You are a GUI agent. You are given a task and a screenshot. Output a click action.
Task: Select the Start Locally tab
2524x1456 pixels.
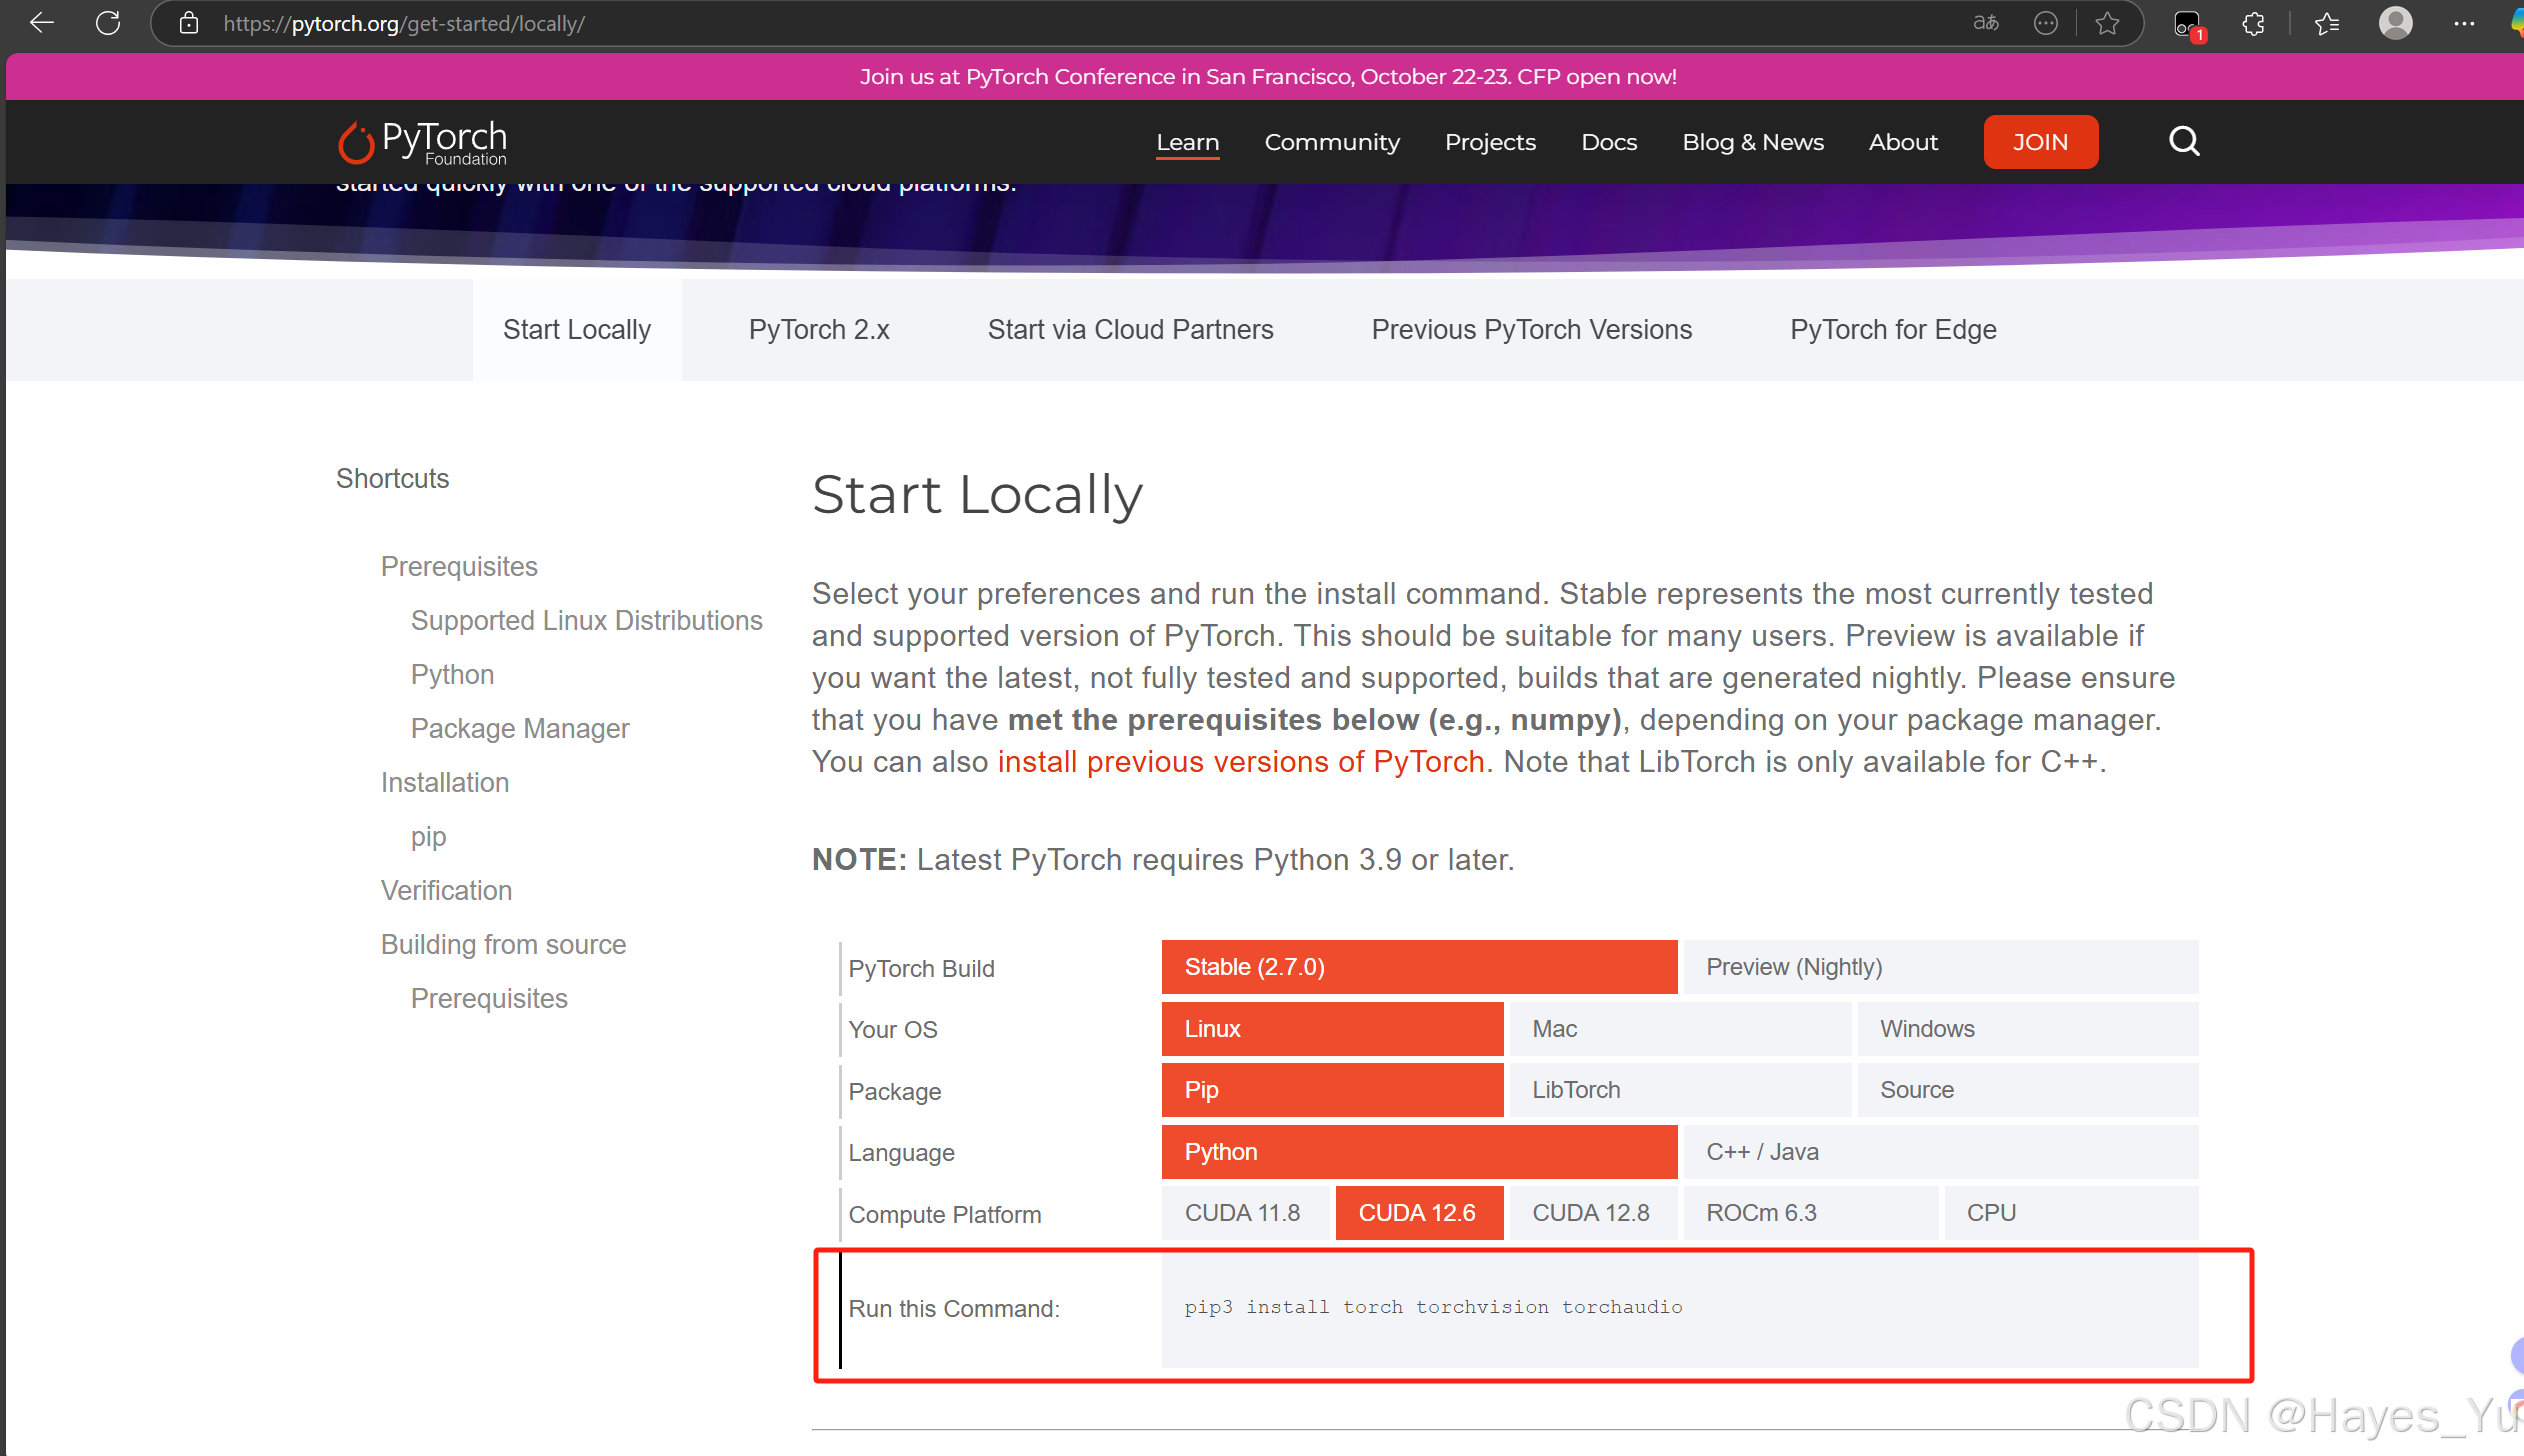click(x=577, y=329)
